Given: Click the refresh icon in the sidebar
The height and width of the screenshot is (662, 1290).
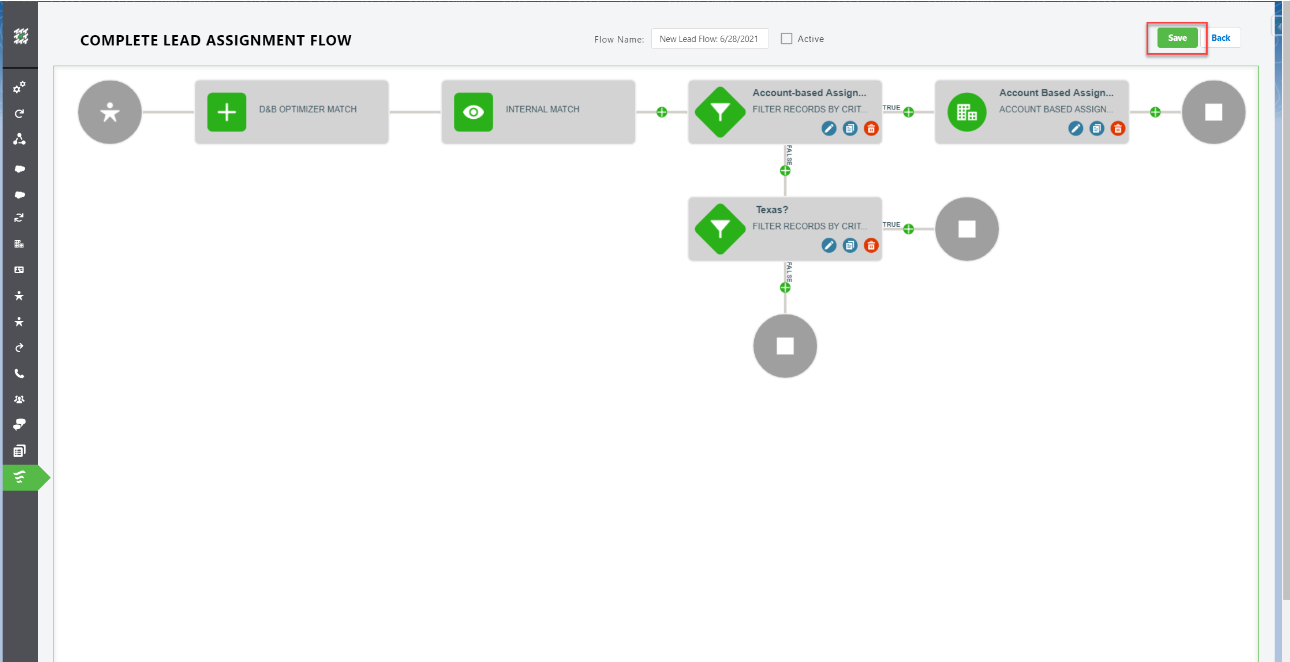Looking at the screenshot, I should [x=20, y=113].
